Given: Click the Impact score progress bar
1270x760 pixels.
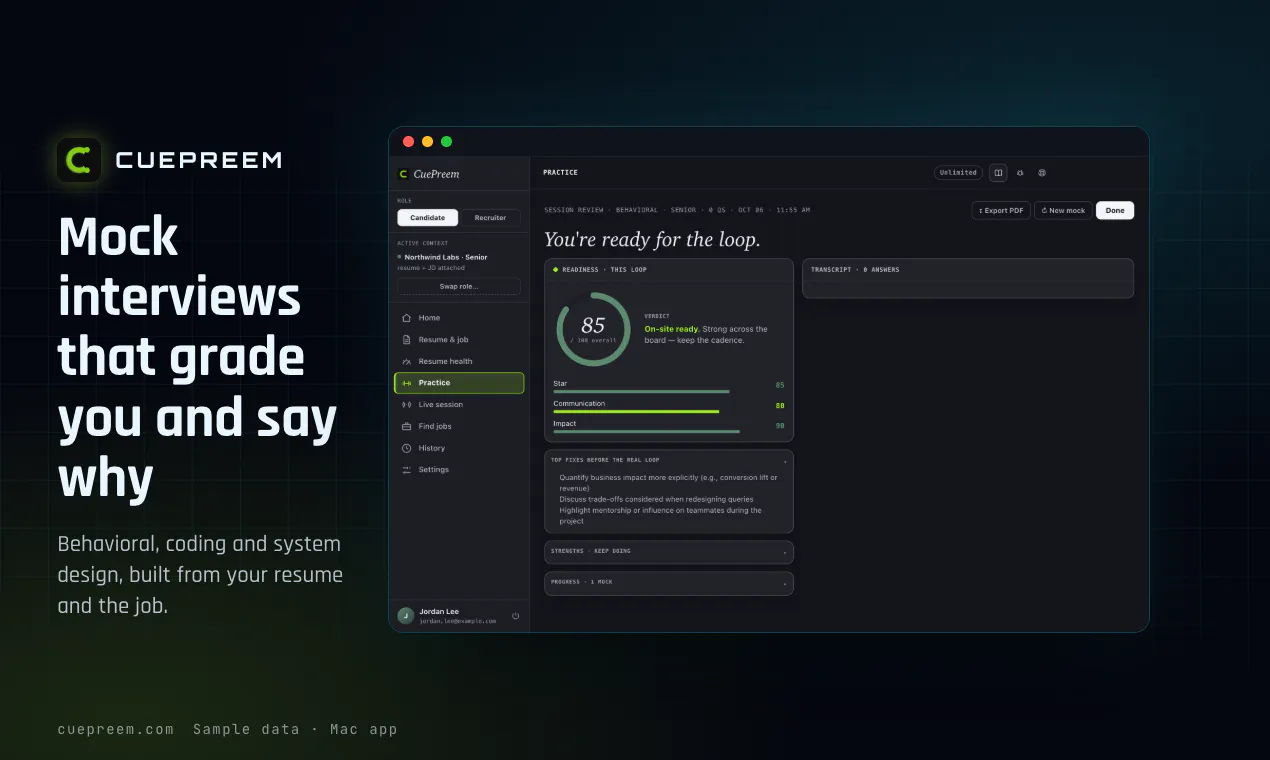Looking at the screenshot, I should point(647,432).
